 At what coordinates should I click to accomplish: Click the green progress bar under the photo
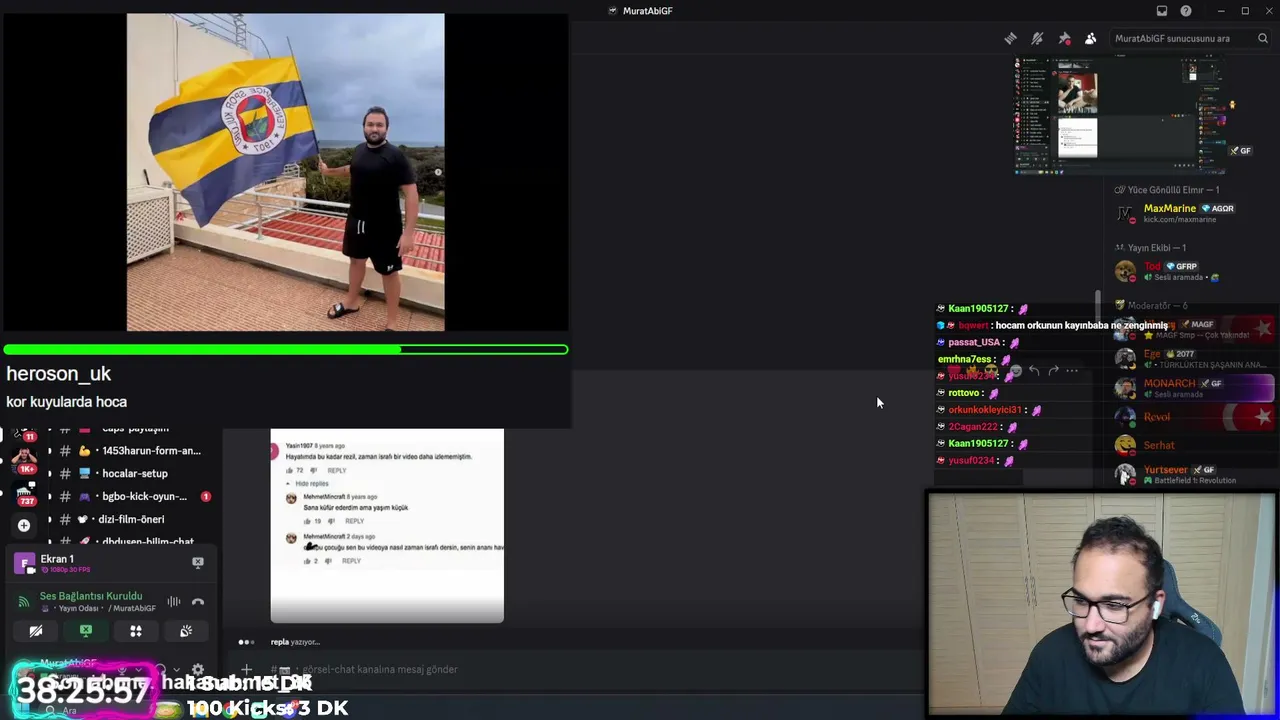click(x=286, y=350)
